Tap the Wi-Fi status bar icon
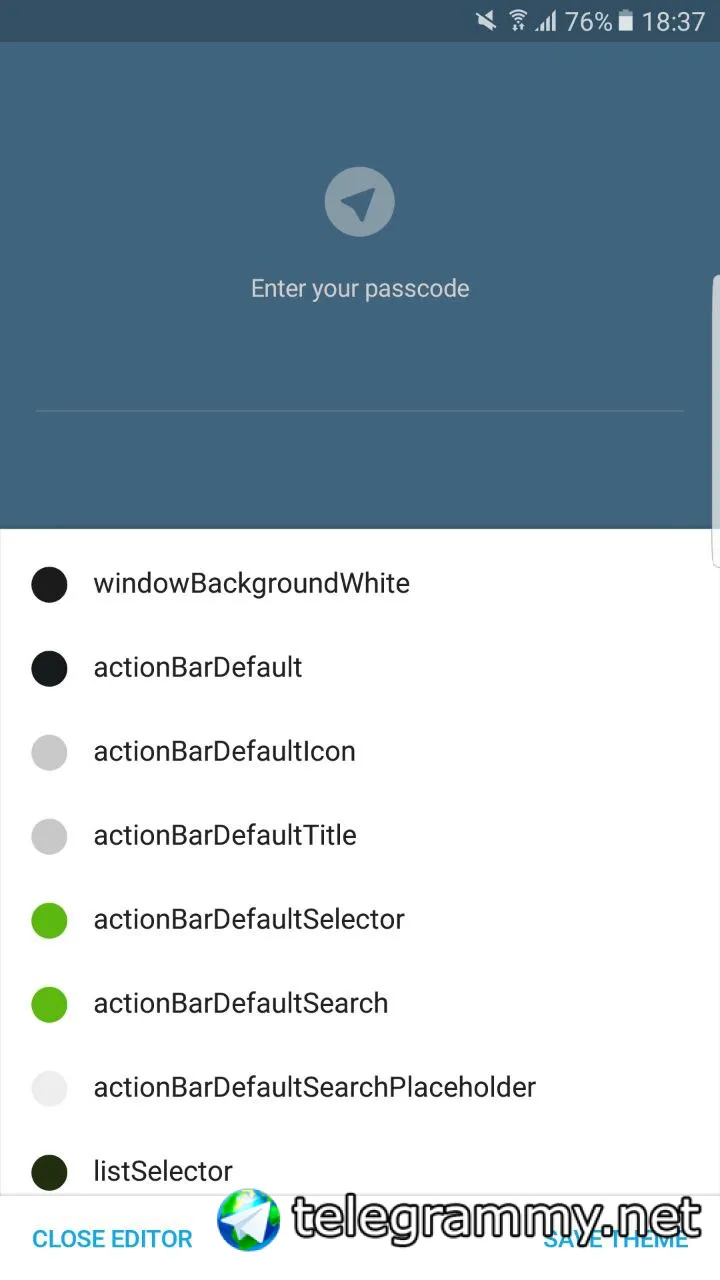 point(518,21)
